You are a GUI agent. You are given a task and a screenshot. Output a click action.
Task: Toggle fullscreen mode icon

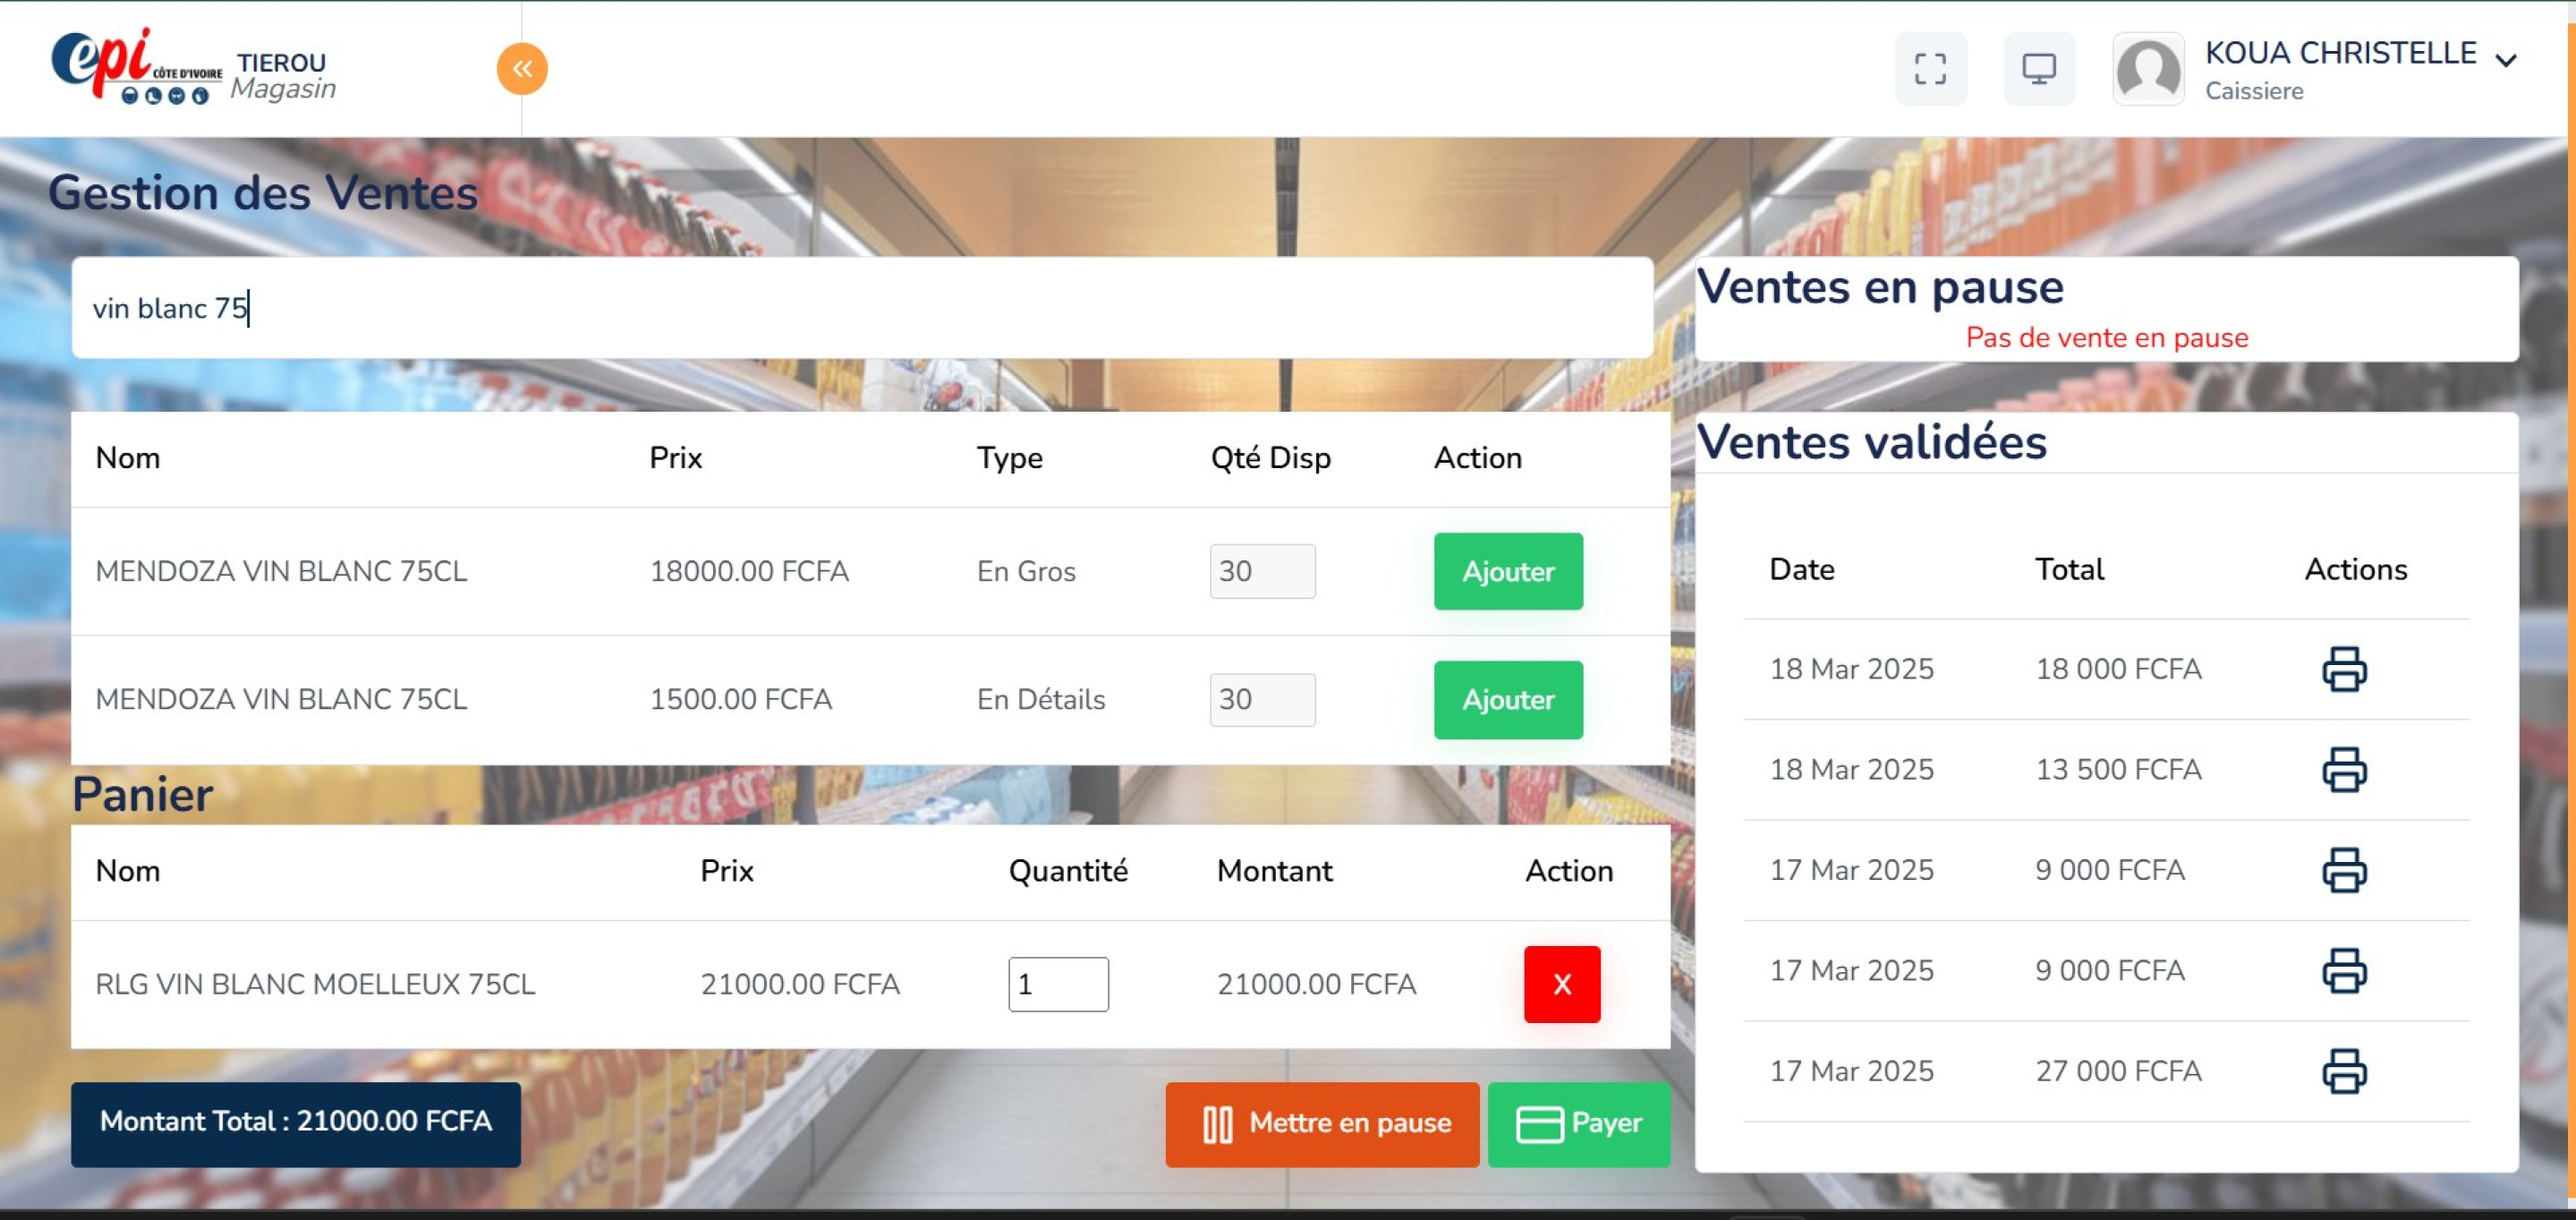pos(1929,68)
